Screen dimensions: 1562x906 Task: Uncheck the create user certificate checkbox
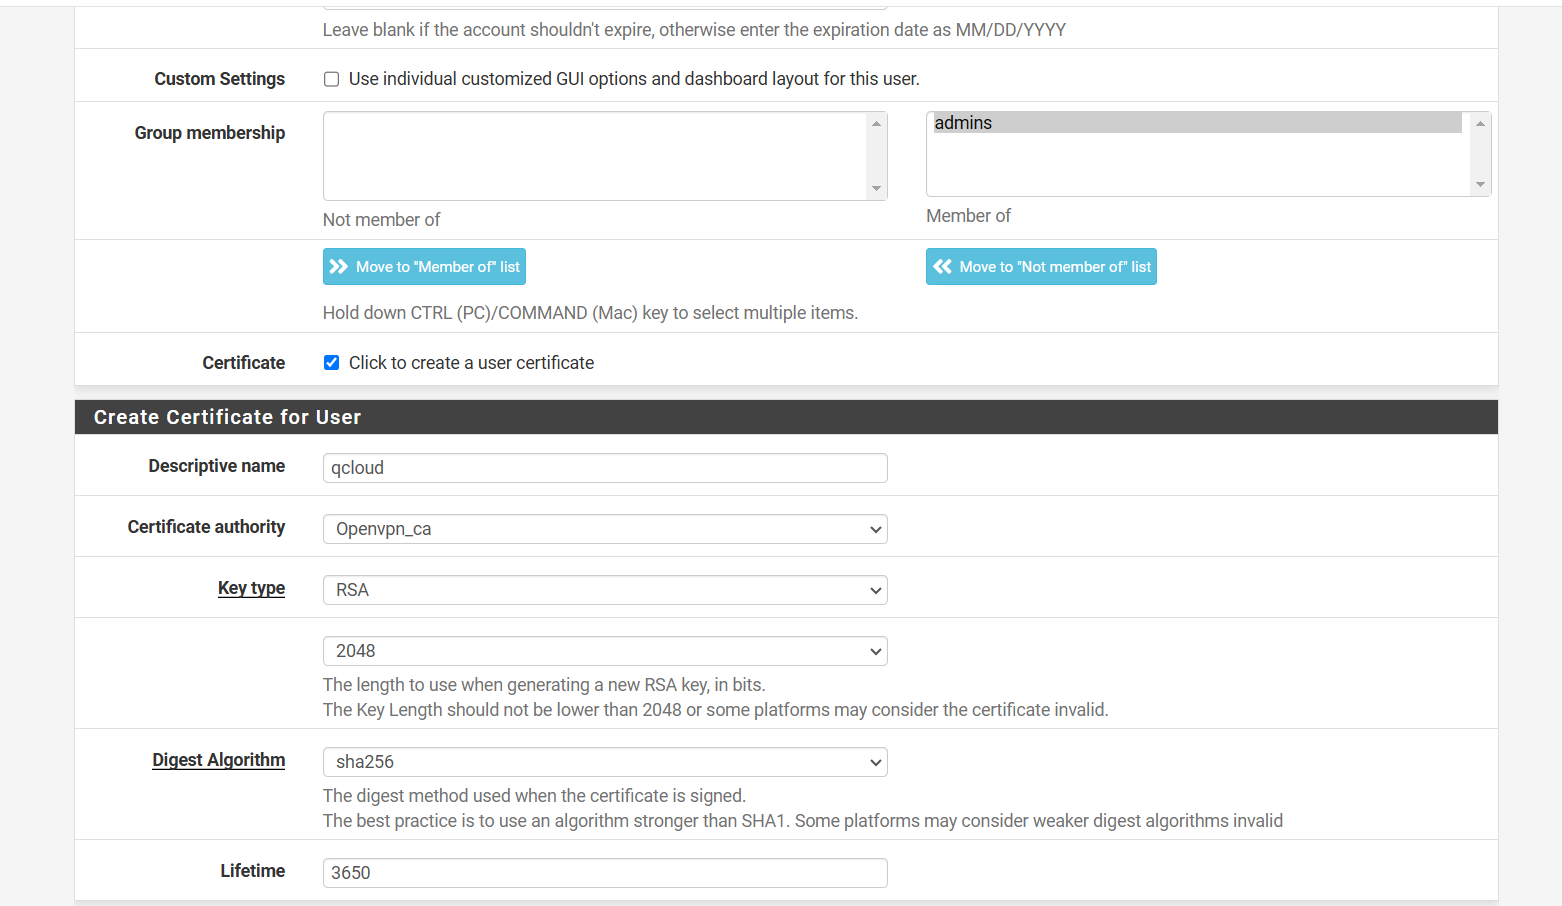331,363
